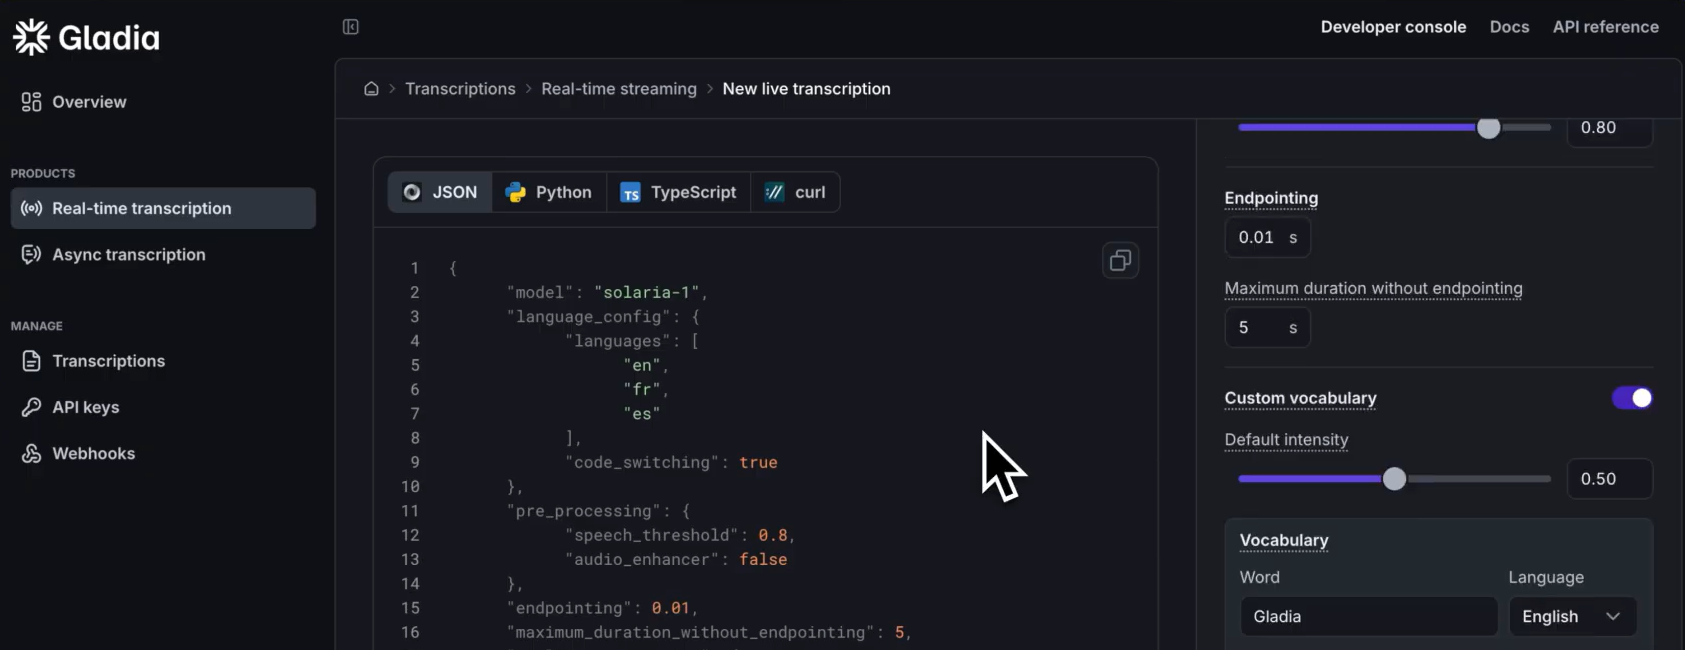
Task: Click the Overview grid icon
Action: pos(32,102)
